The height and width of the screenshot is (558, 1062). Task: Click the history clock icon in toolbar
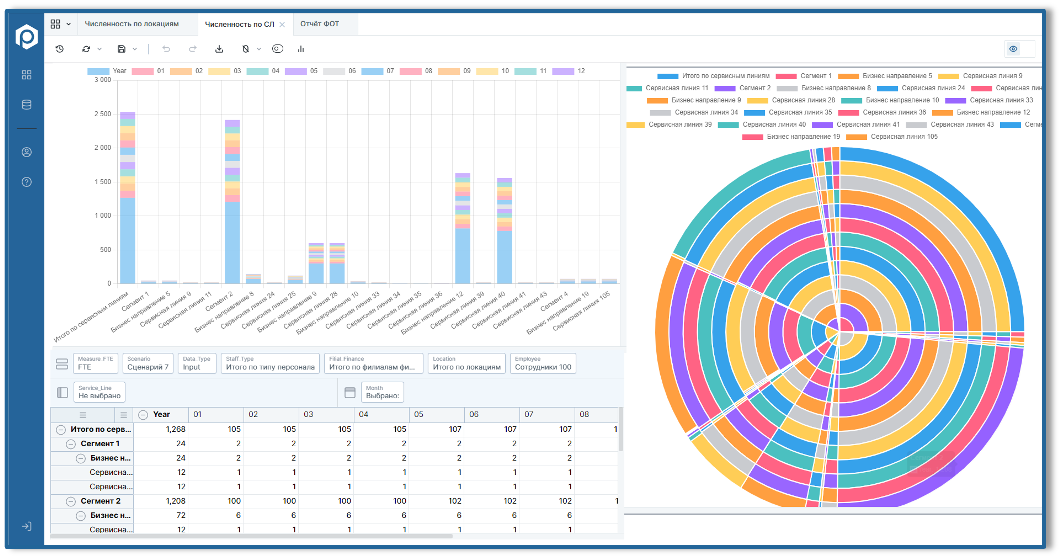click(x=60, y=48)
